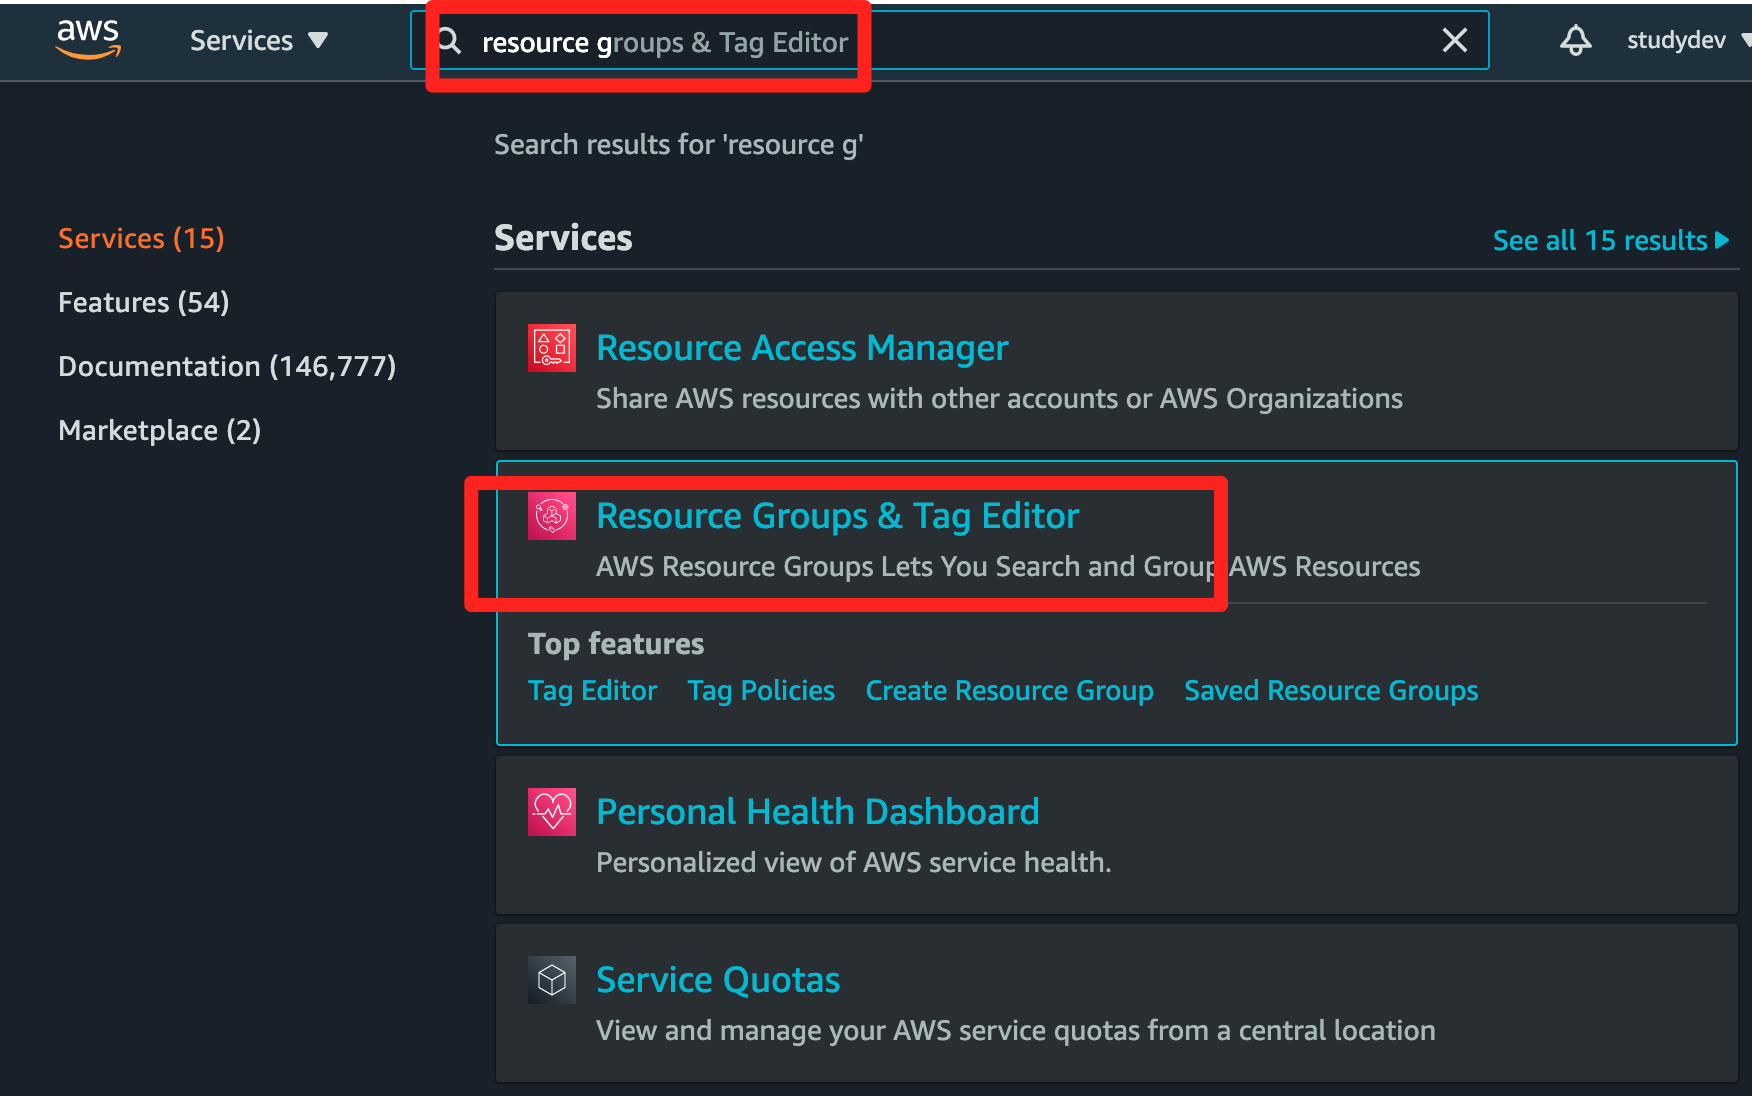The width and height of the screenshot is (1752, 1096).
Task: Open the Services dropdown menu
Action: 259,40
